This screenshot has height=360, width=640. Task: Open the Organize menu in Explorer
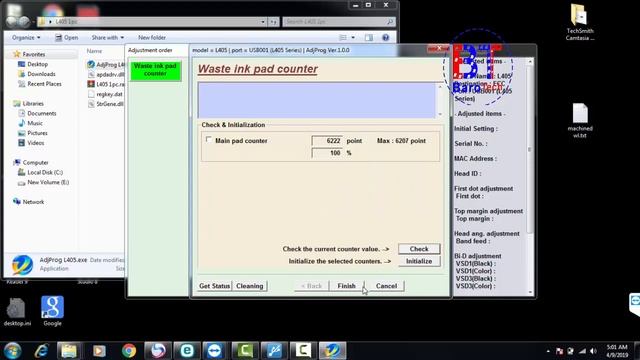click(x=26, y=38)
